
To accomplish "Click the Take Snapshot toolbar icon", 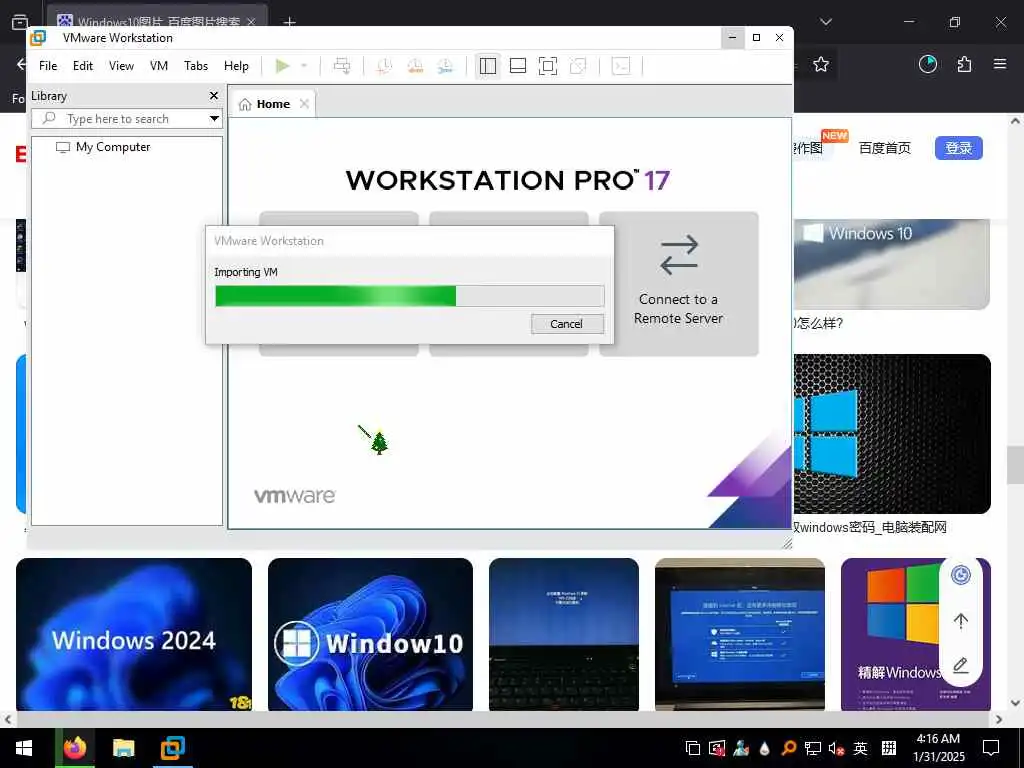I will point(384,66).
